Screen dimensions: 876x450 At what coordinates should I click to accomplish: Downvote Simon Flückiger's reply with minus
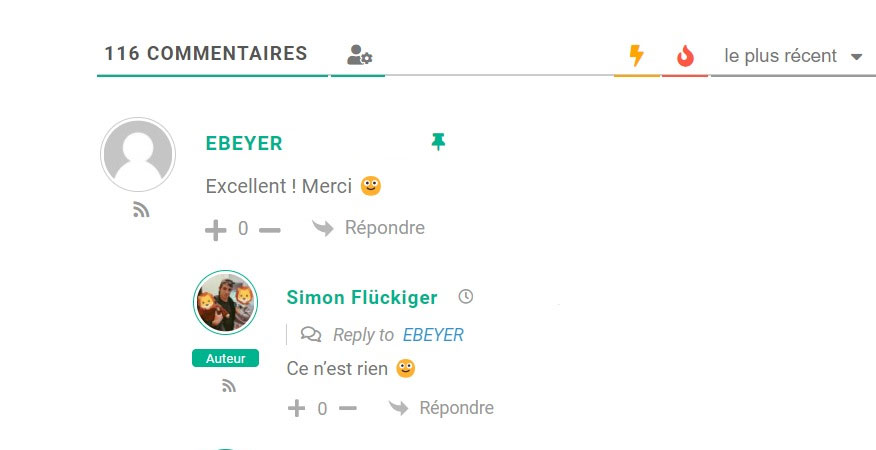(x=347, y=409)
